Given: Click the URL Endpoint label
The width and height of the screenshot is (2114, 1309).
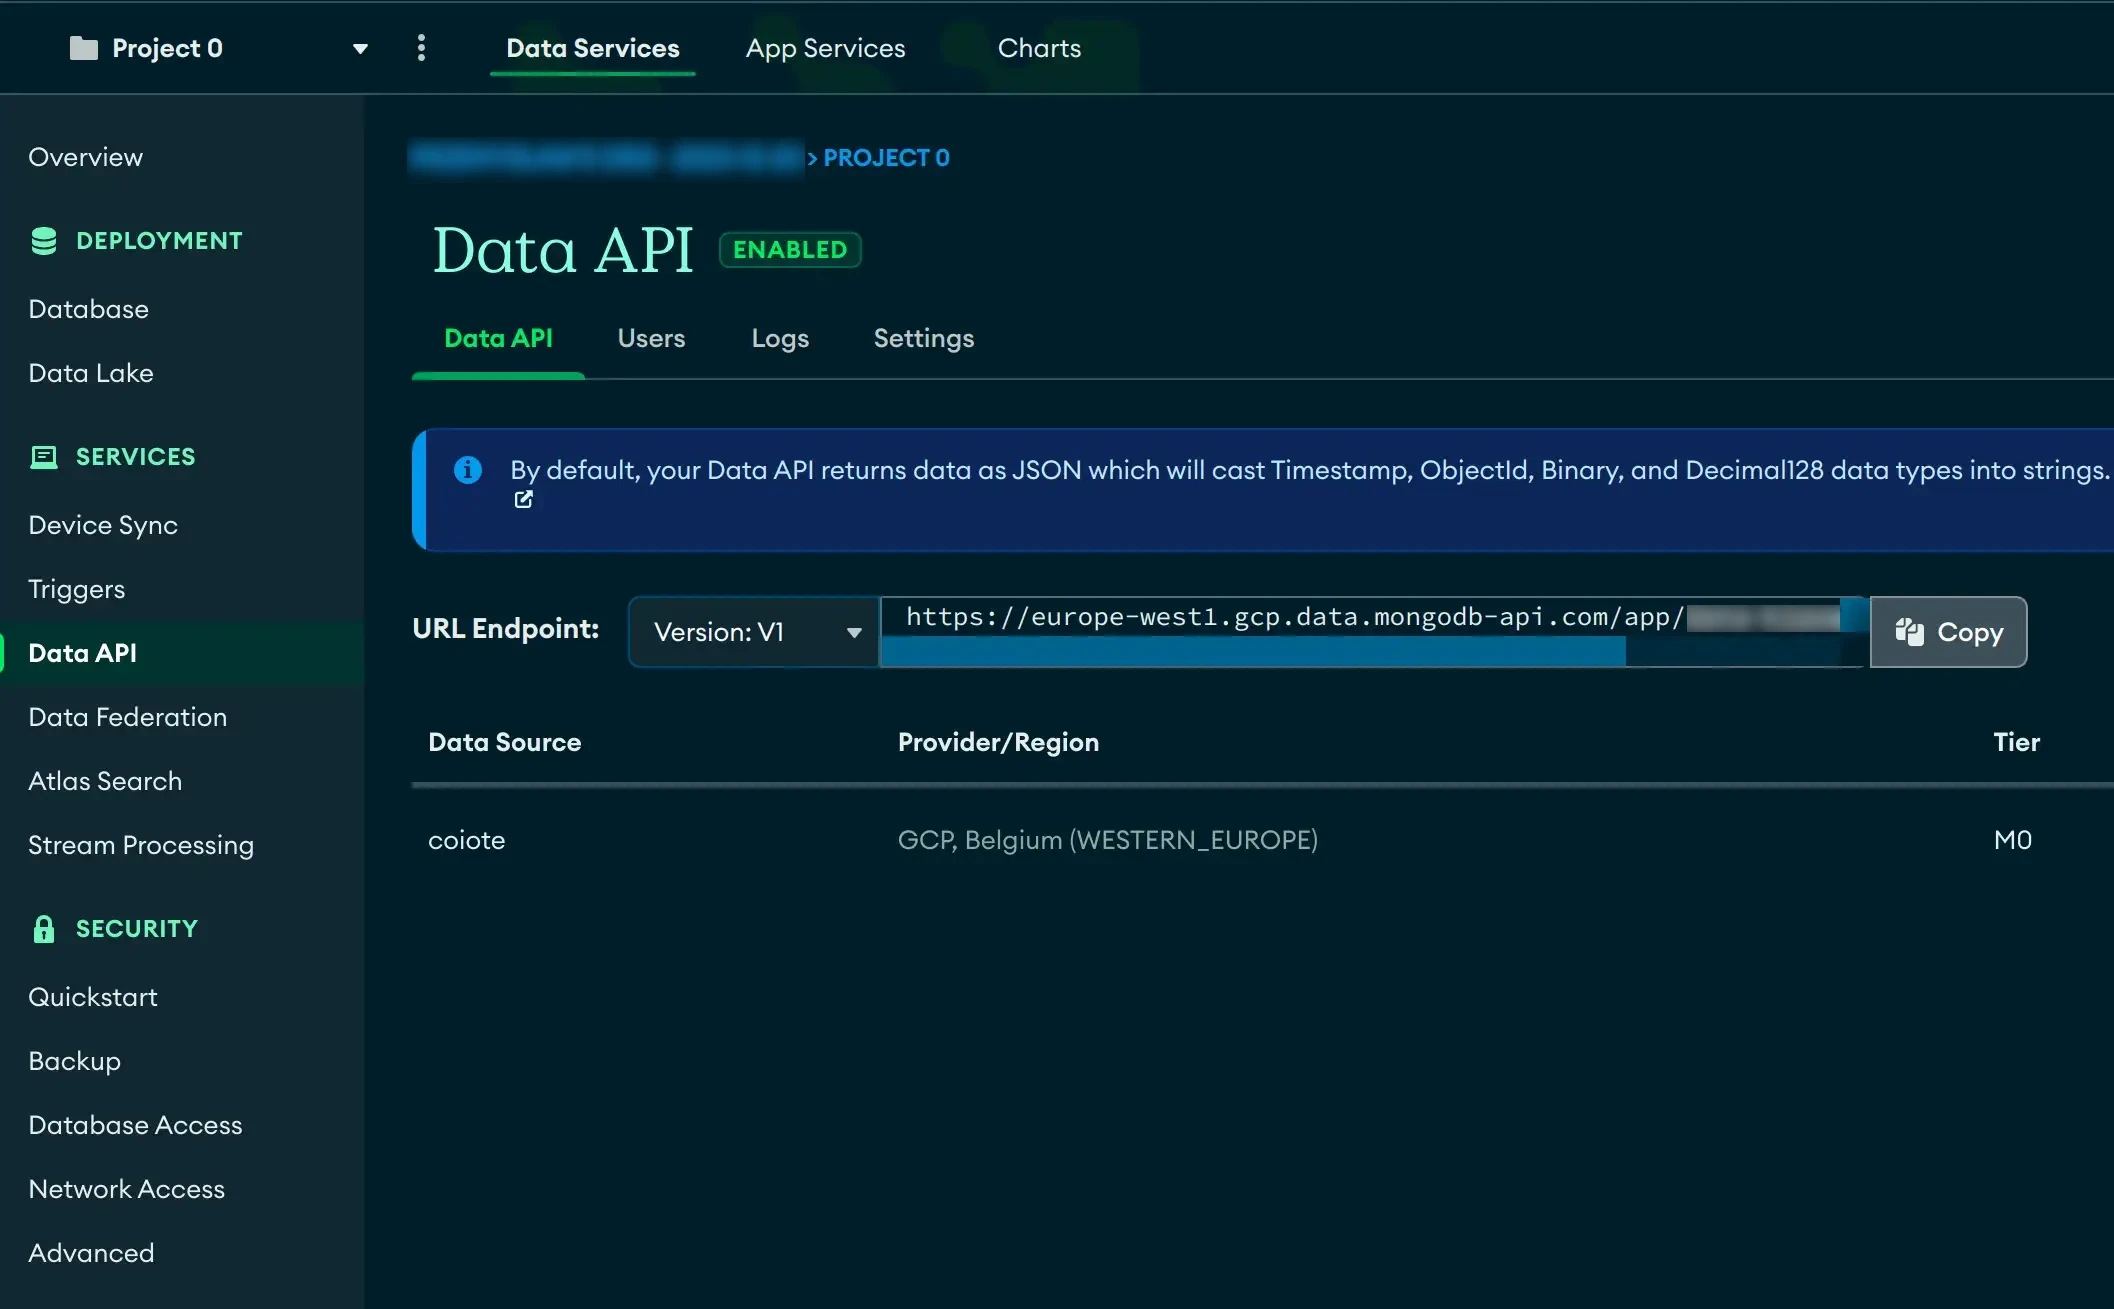Looking at the screenshot, I should (506, 629).
